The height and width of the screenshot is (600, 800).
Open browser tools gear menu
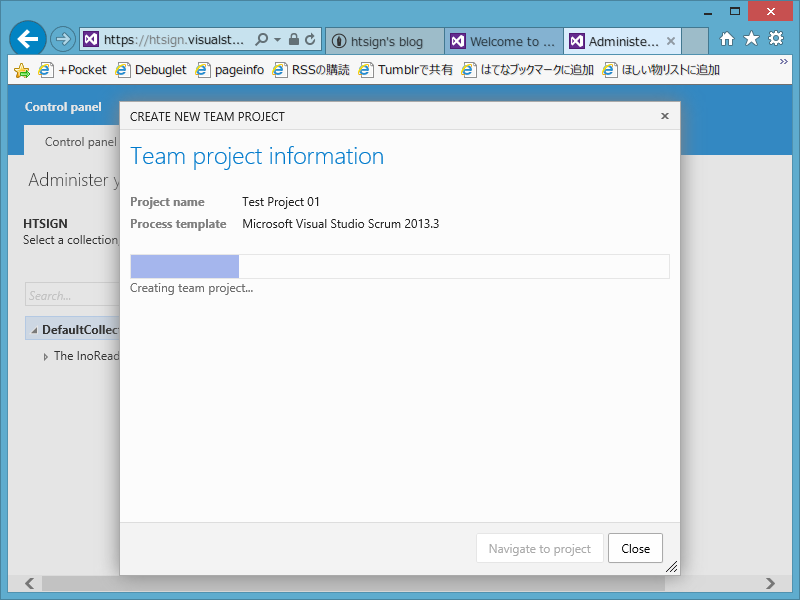(776, 39)
